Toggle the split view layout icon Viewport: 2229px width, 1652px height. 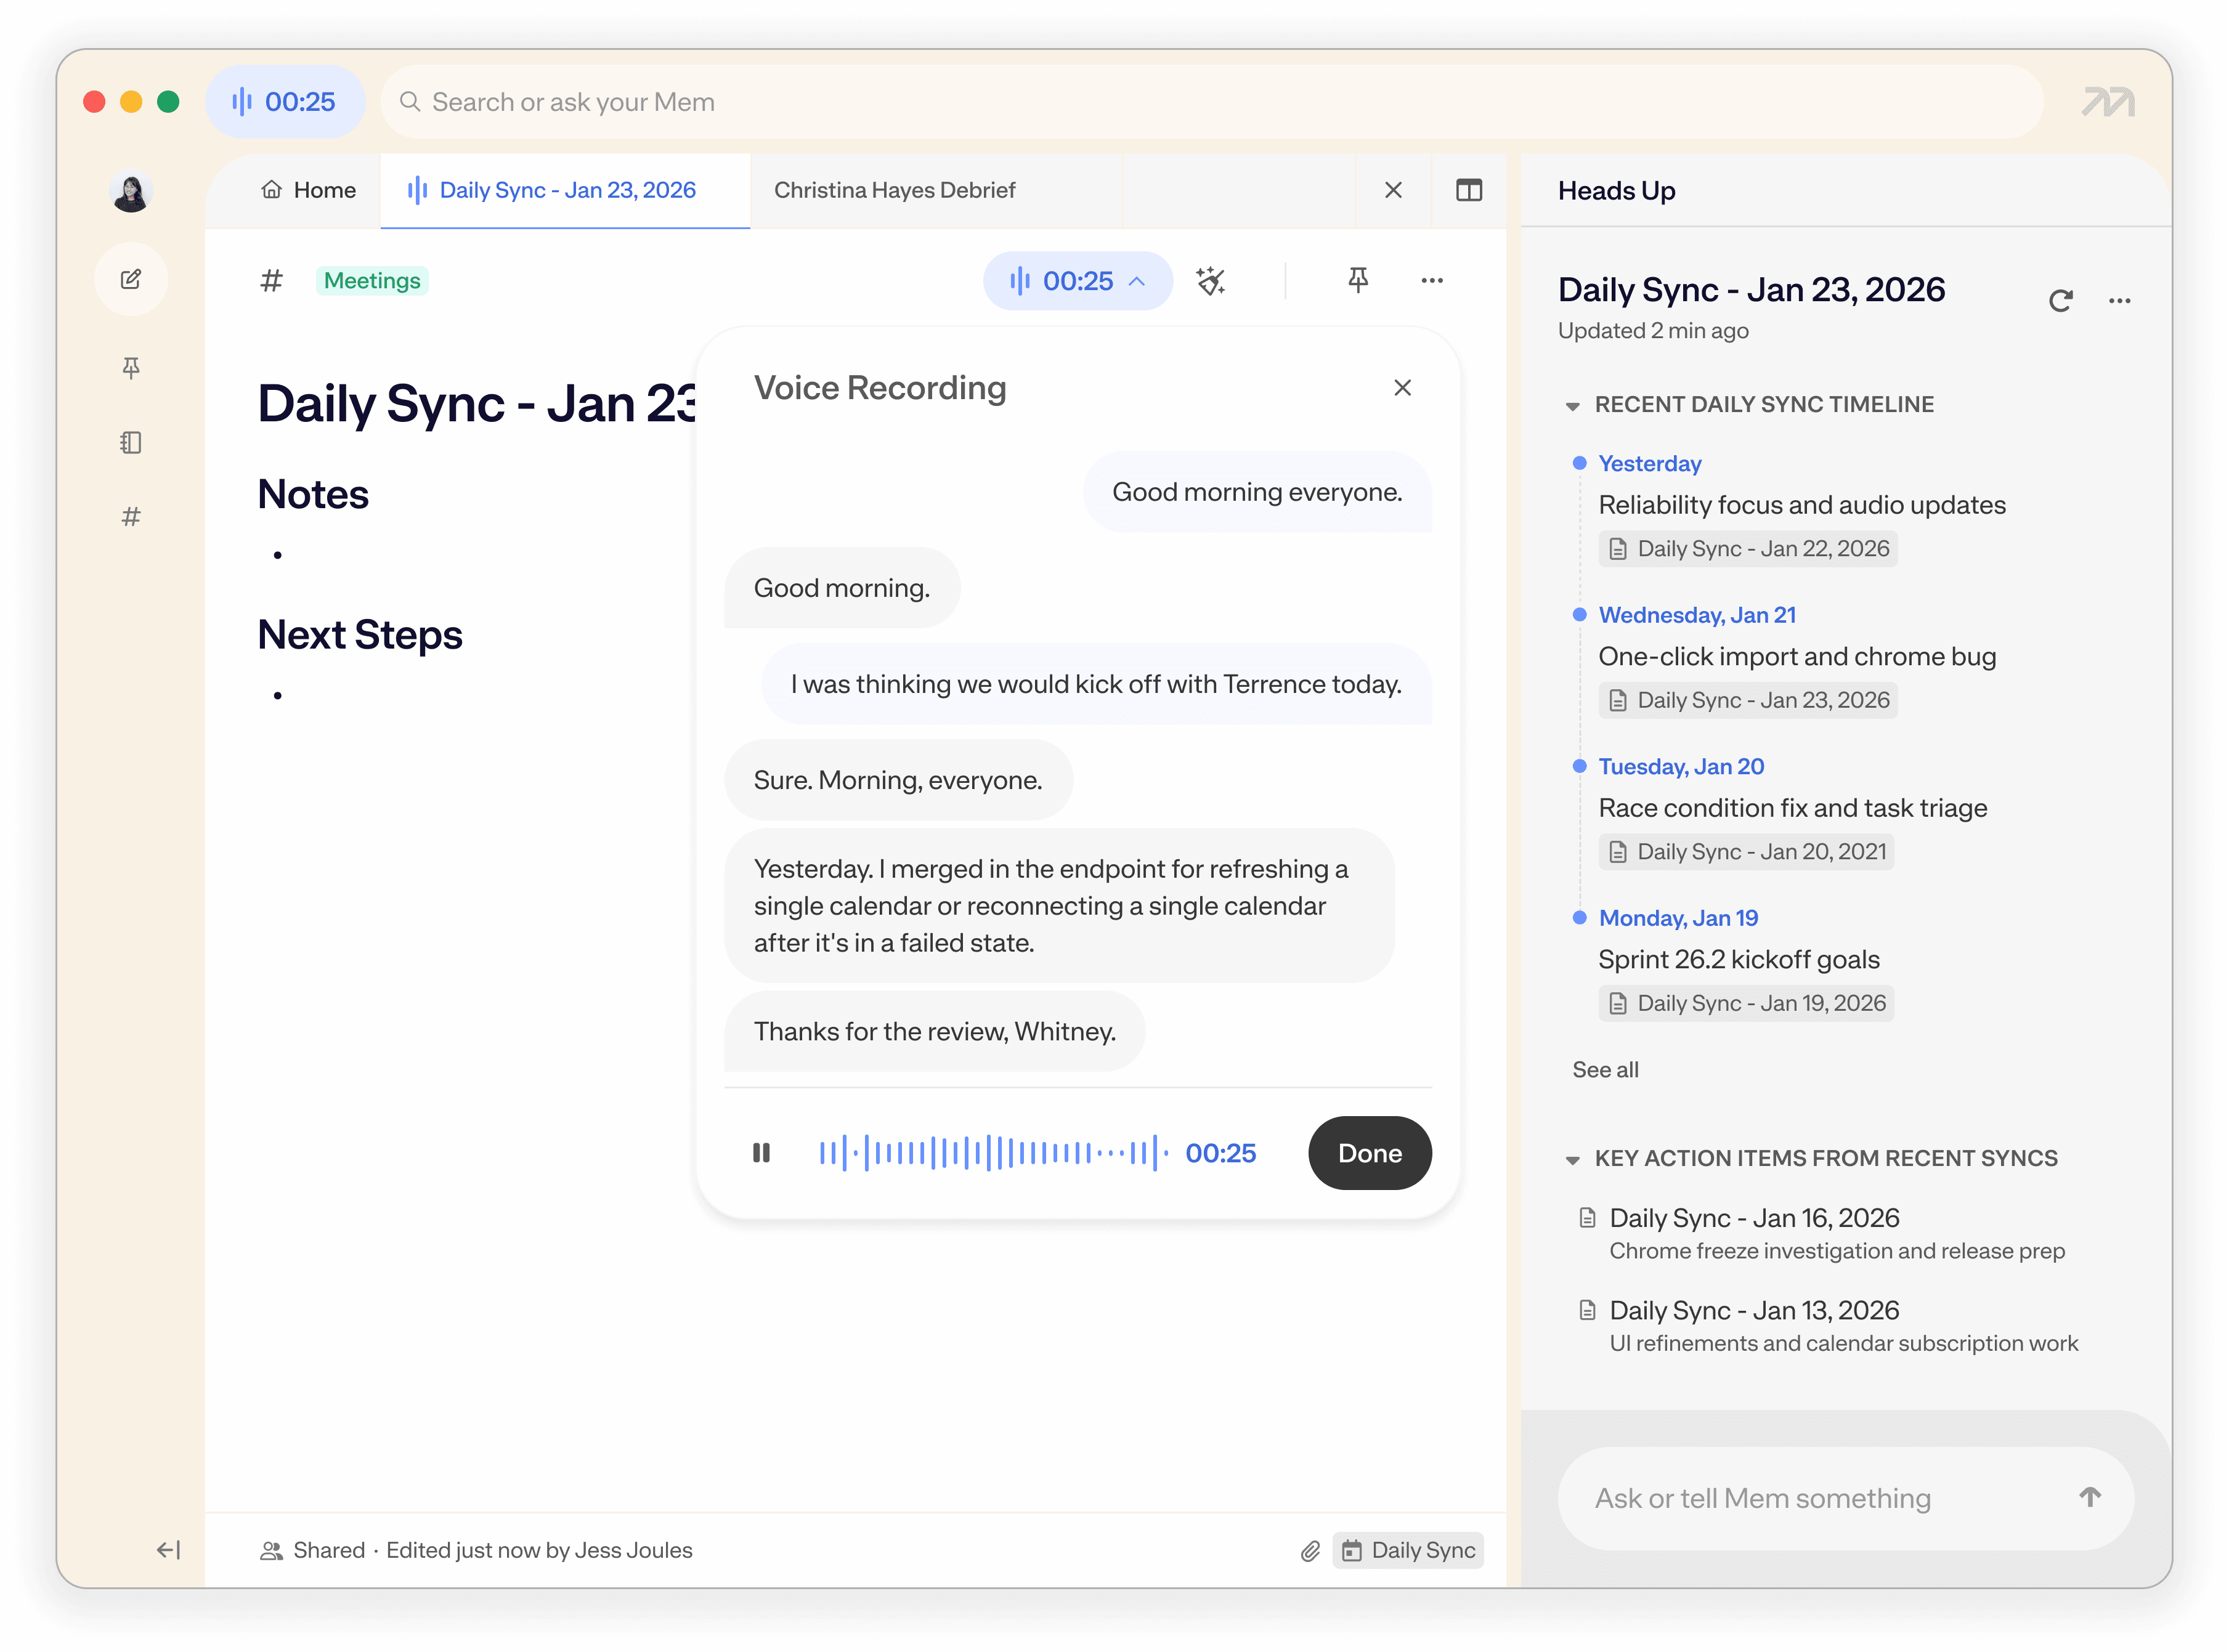coord(1468,190)
